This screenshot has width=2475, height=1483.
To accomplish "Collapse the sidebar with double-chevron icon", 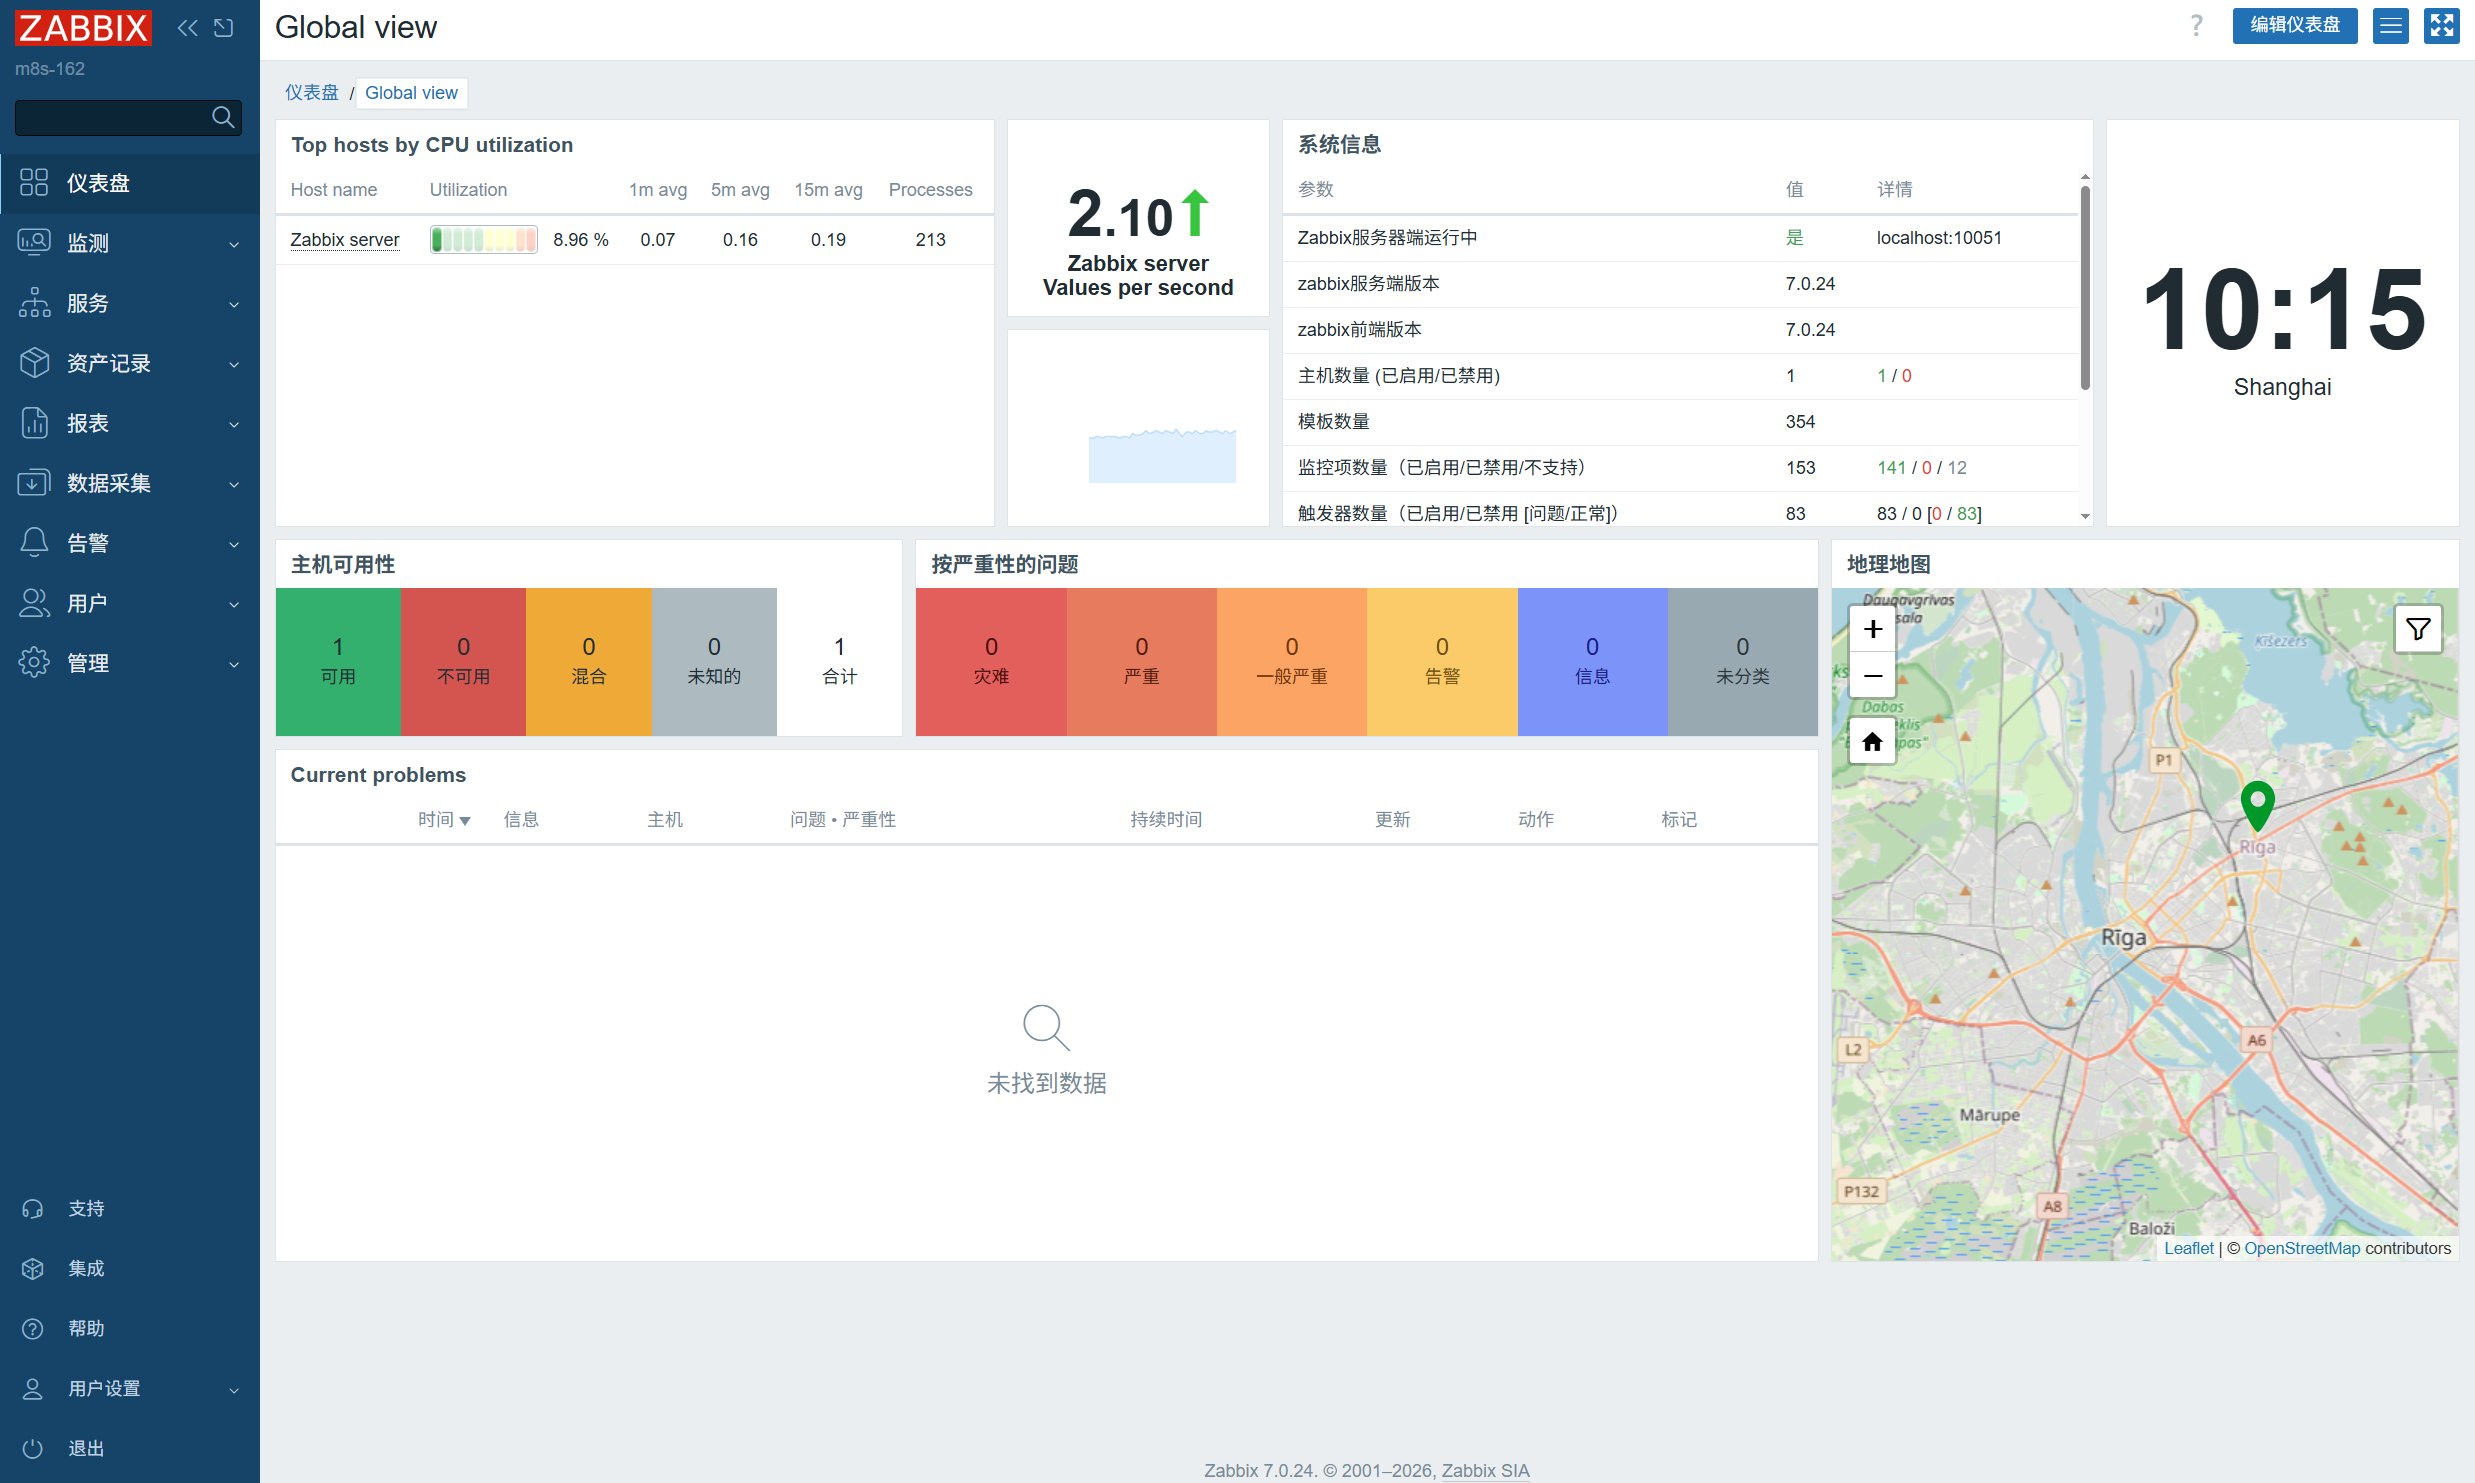I will 187,28.
